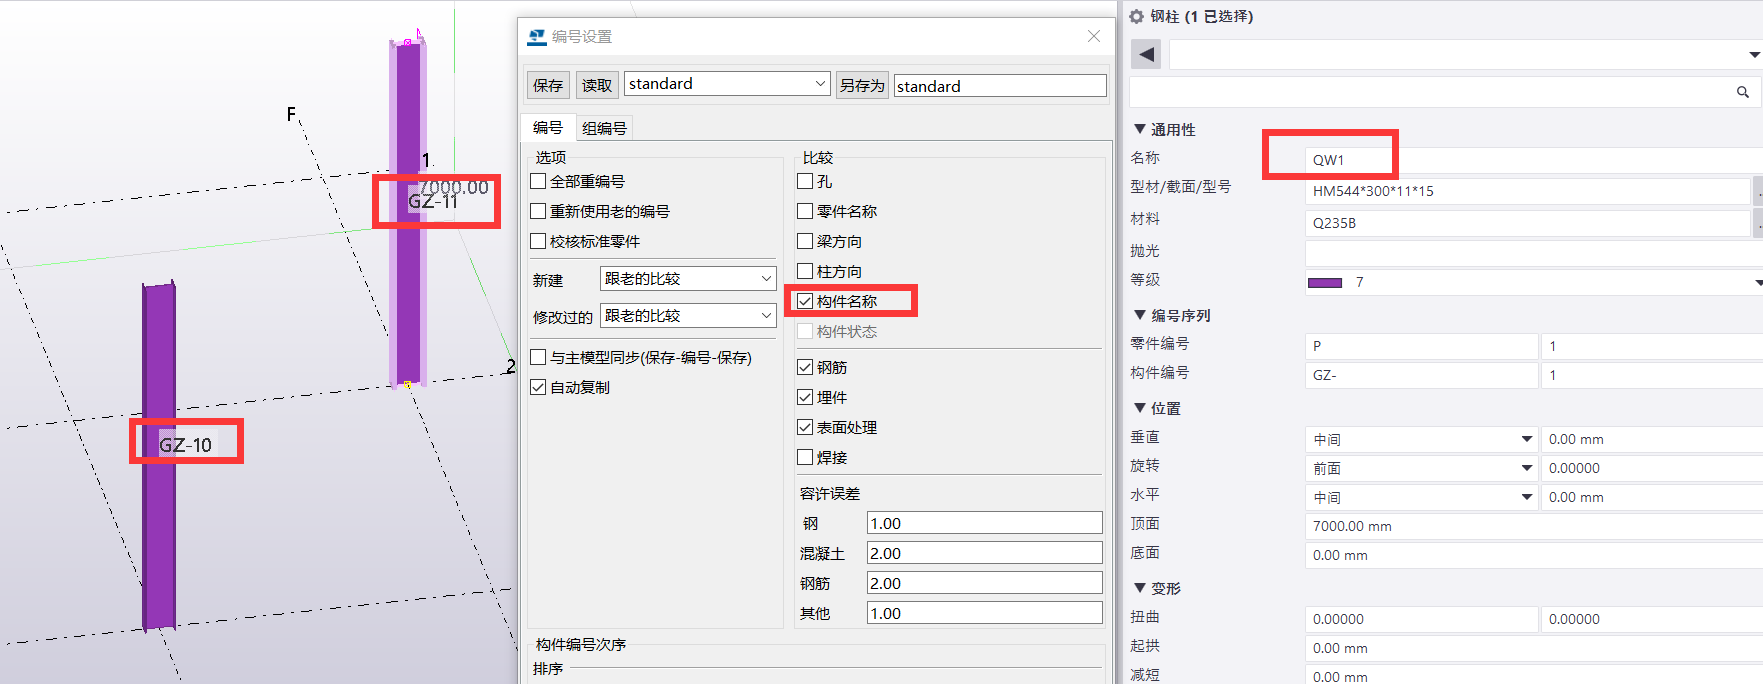1763x684 pixels.
Task: Click the 钢柱 panel gear icon
Action: (1137, 16)
